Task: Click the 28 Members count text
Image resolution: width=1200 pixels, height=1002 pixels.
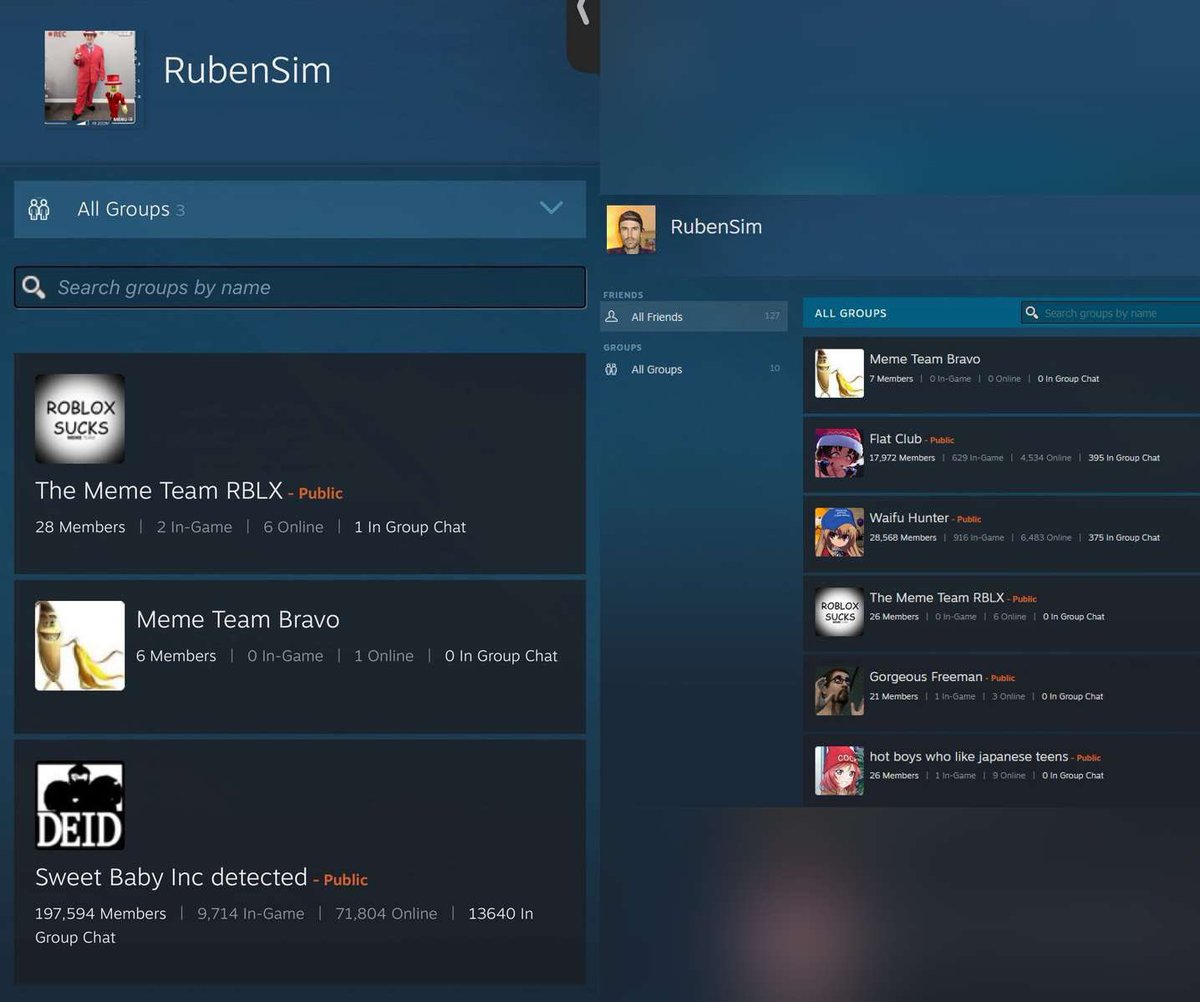Action: [x=80, y=527]
